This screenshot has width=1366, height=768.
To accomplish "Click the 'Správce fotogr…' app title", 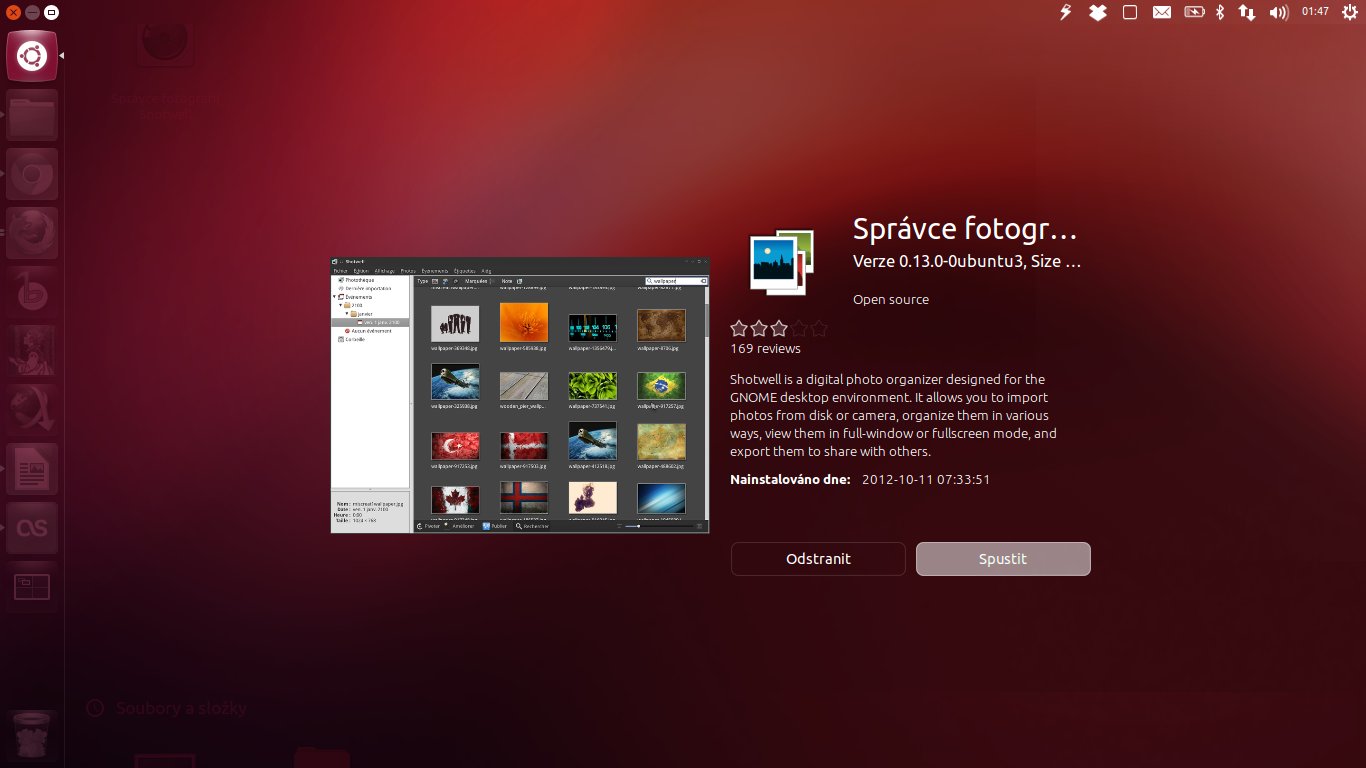I will 965,230.
